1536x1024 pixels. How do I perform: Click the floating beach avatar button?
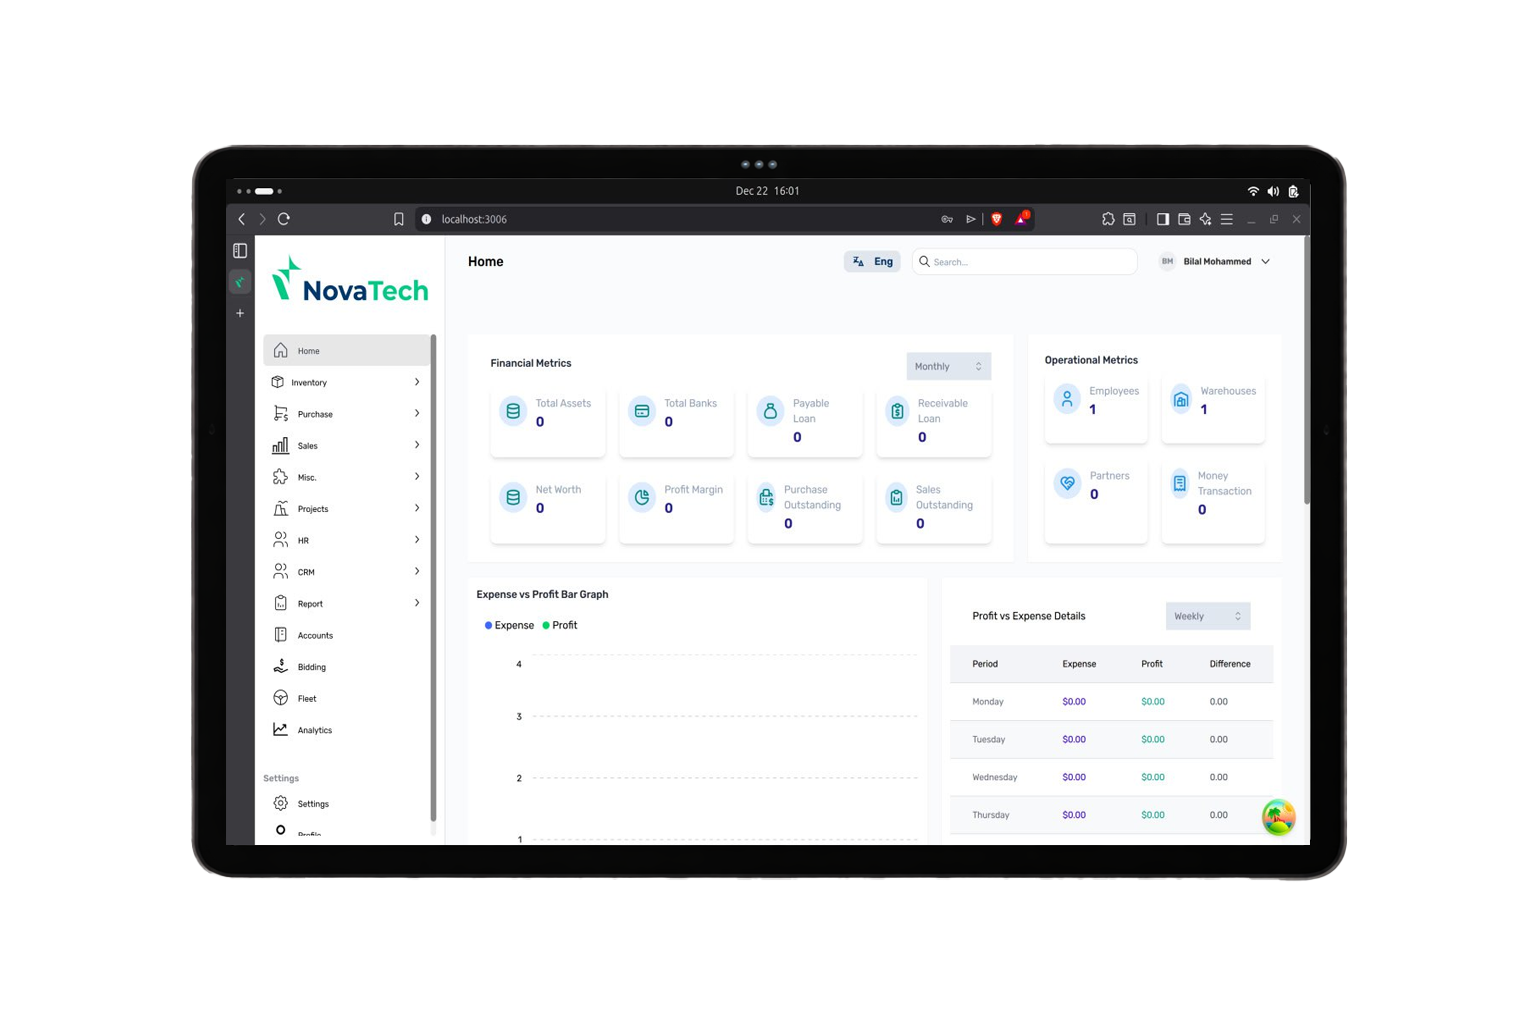pyautogui.click(x=1278, y=817)
